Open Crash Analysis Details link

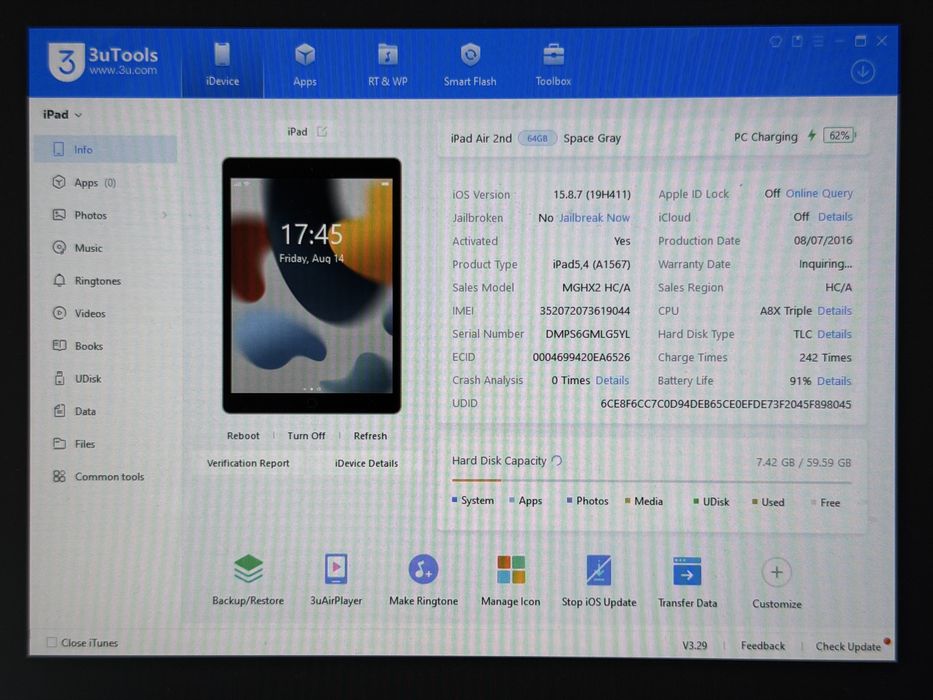coord(612,380)
